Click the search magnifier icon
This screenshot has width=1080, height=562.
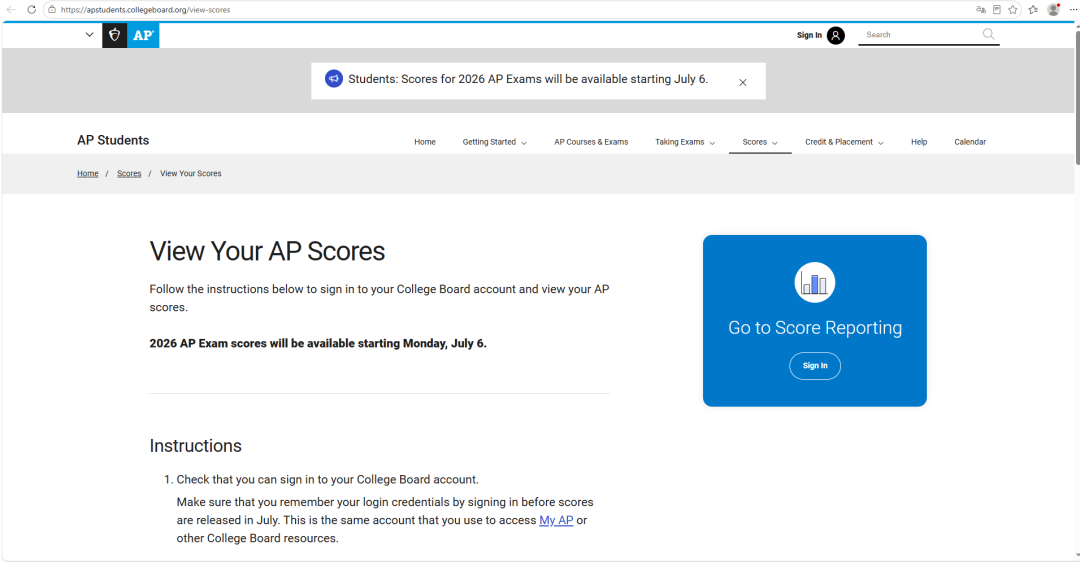tap(988, 34)
